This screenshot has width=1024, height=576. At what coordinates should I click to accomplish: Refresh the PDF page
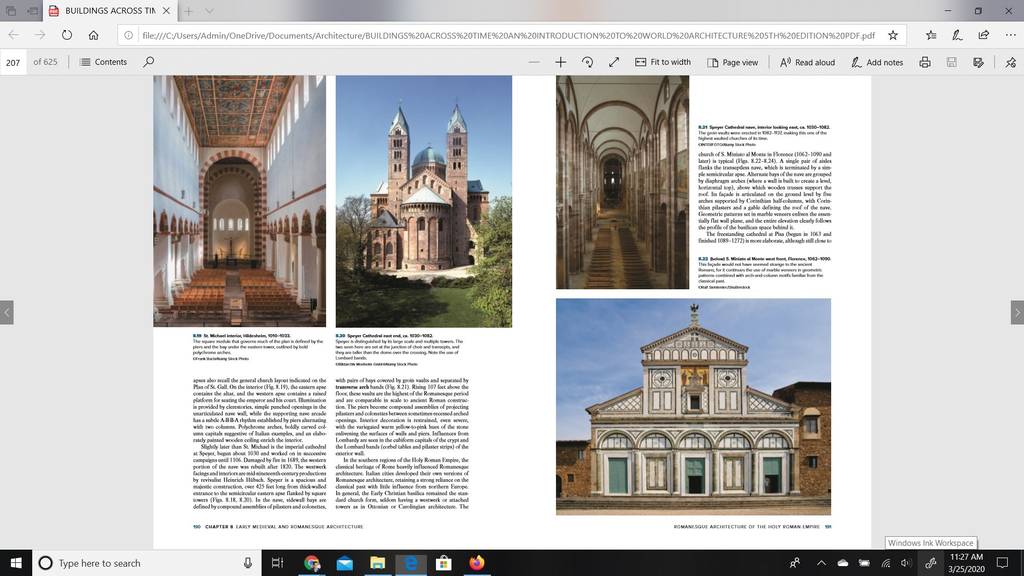[x=67, y=35]
